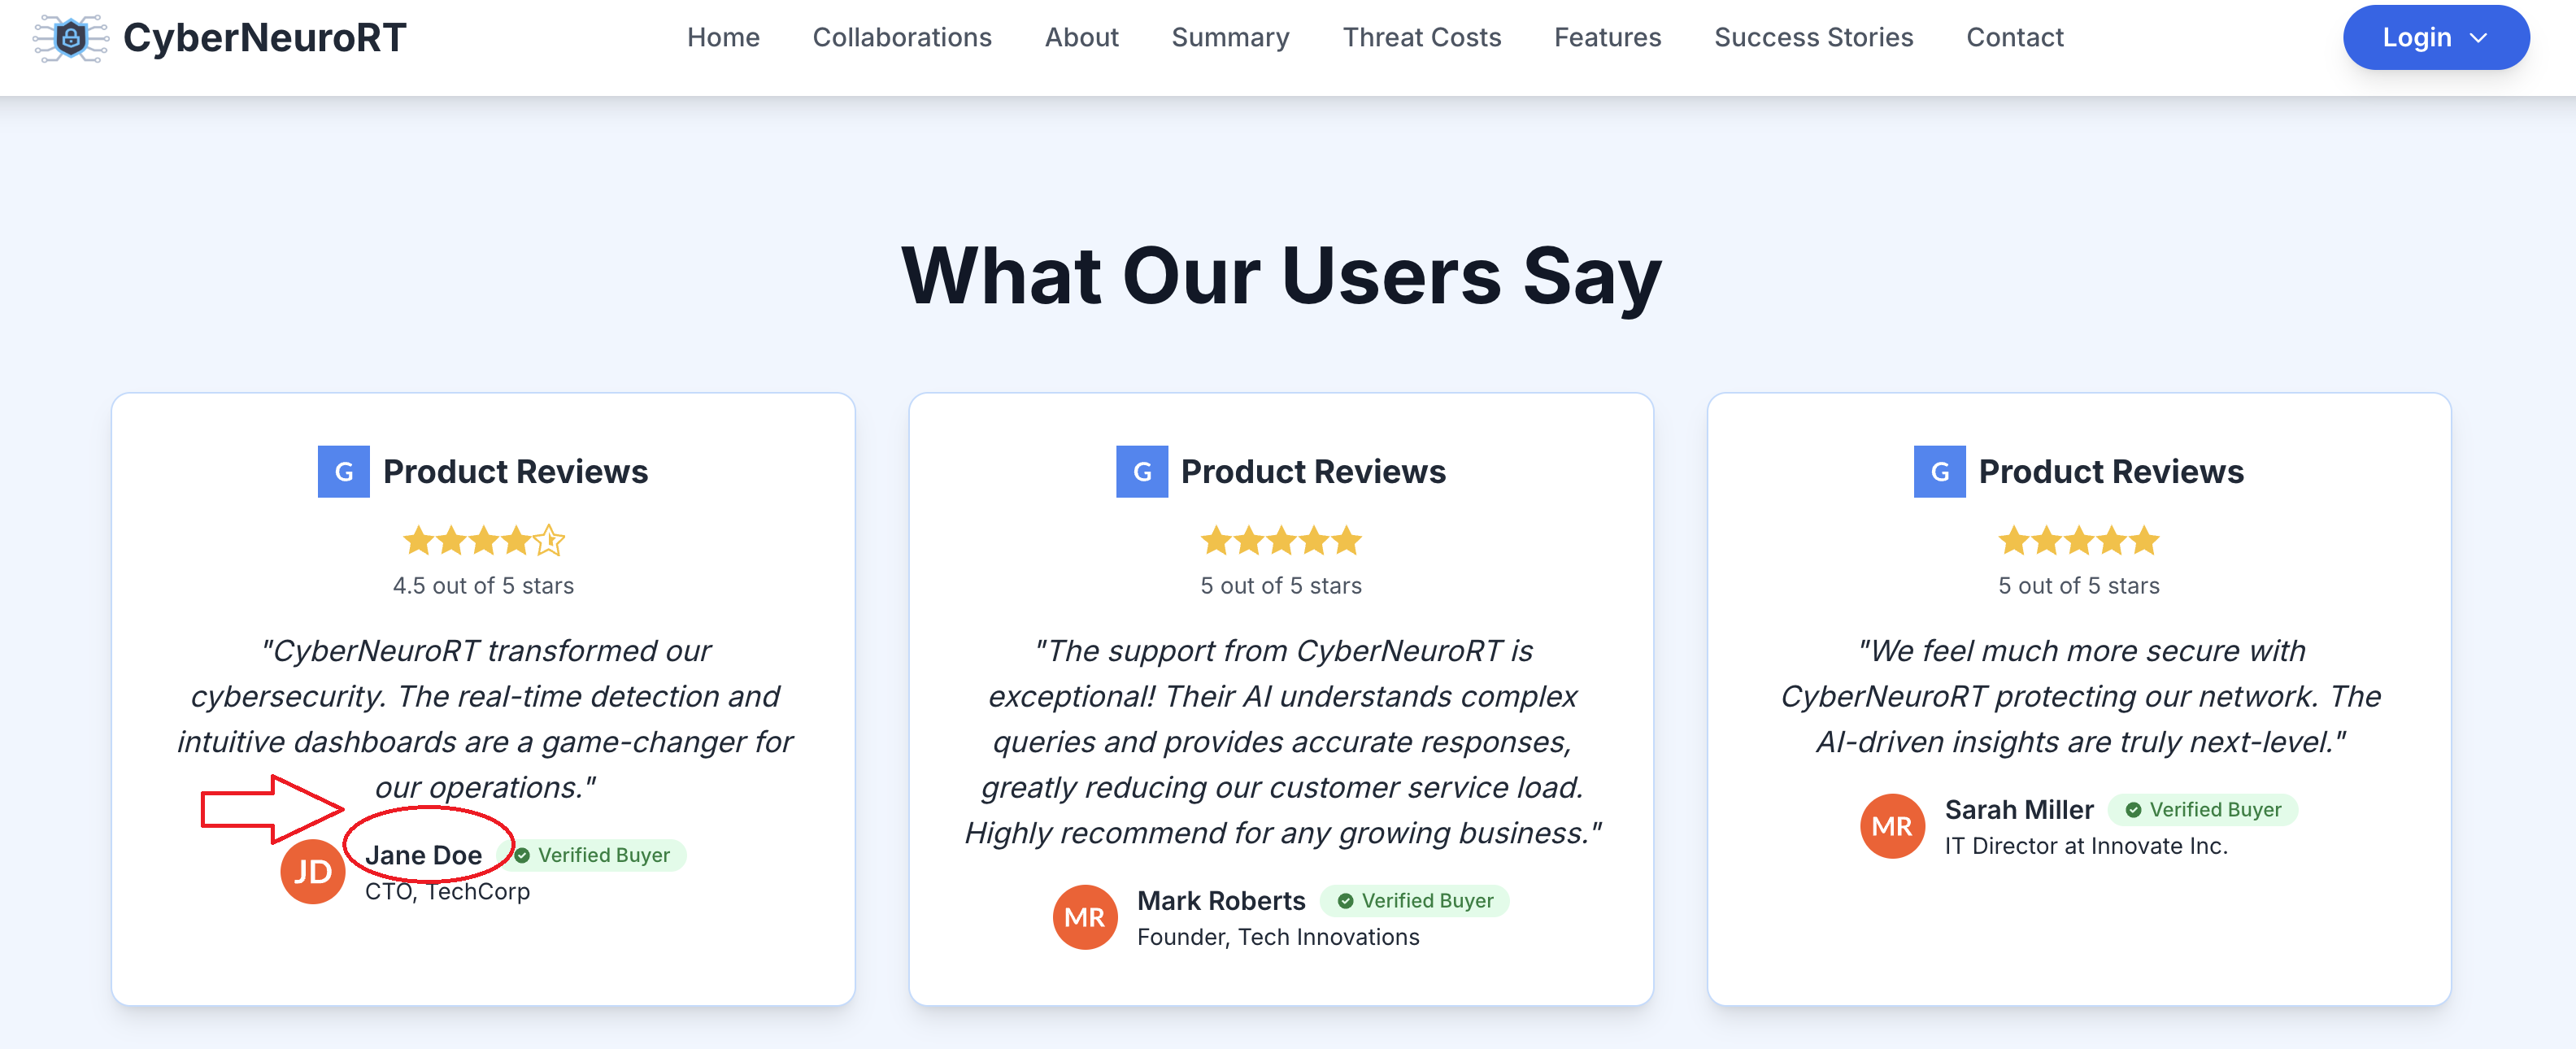The width and height of the screenshot is (2576, 1049).
Task: Click Sarah Miller's MR avatar circle
Action: [x=1891, y=826]
